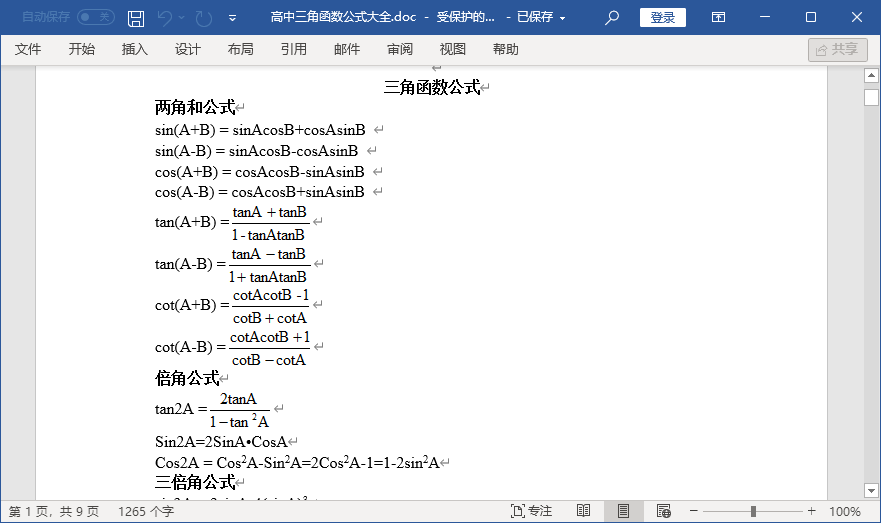The image size is (881, 523).
Task: Click the zoom in plus icon
Action: point(809,511)
